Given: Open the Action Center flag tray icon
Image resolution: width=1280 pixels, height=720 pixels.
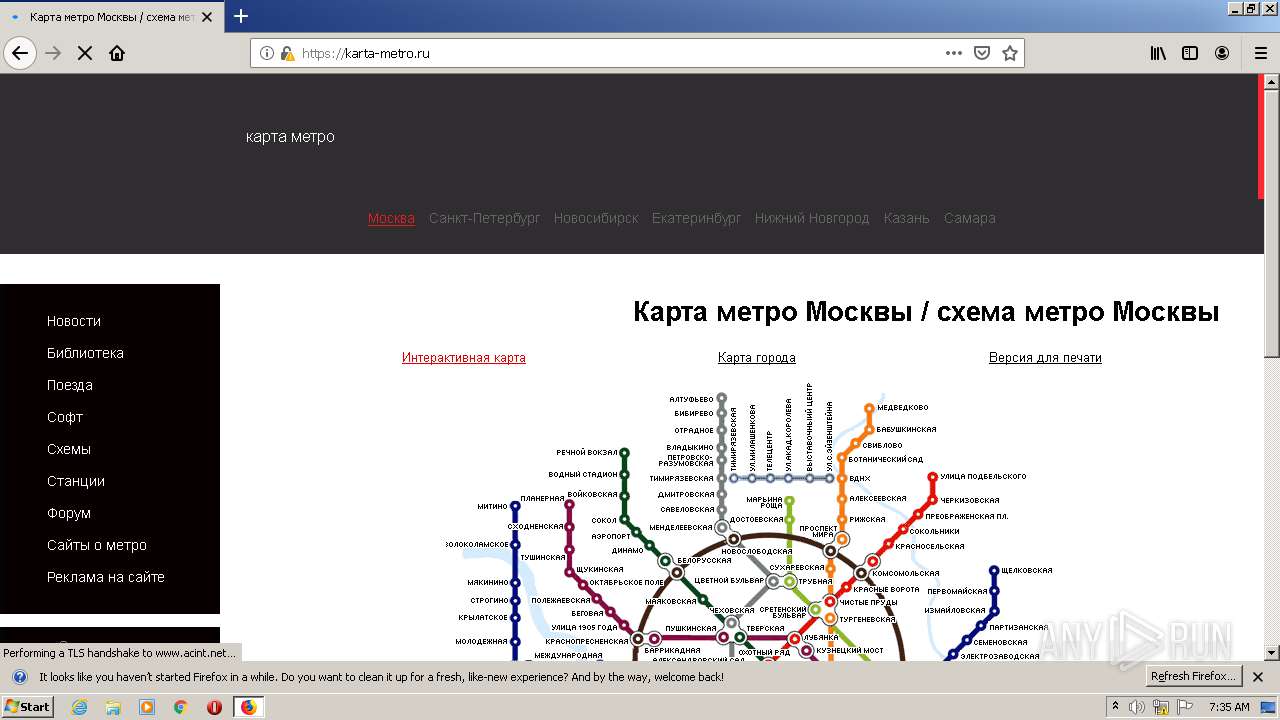Looking at the screenshot, I should (1184, 707).
